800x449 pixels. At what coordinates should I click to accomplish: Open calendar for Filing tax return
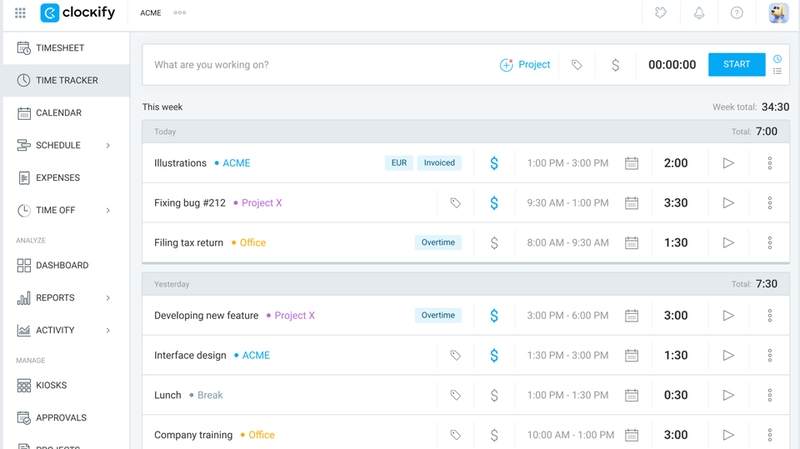pyautogui.click(x=632, y=243)
